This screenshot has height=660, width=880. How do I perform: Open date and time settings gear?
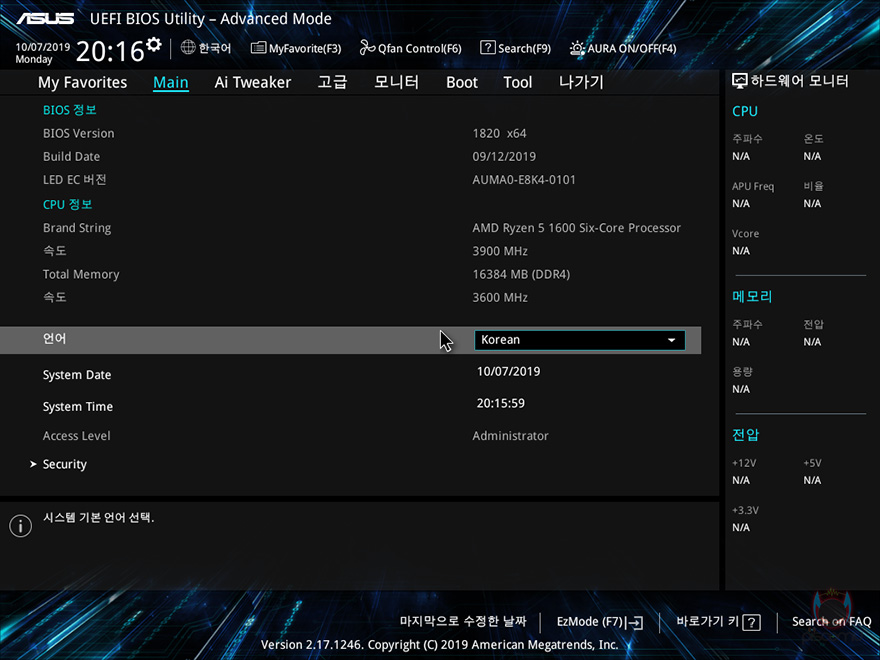point(154,44)
